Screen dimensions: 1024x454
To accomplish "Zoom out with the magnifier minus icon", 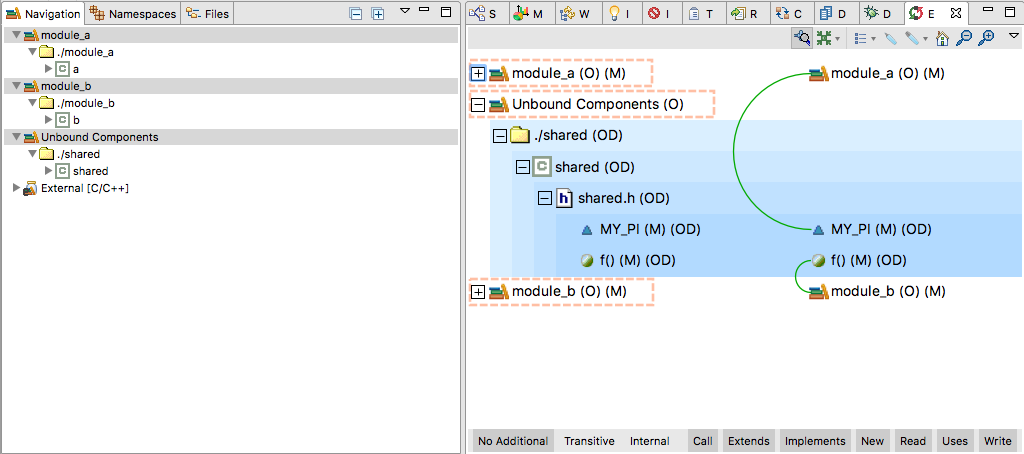I will coord(963,39).
